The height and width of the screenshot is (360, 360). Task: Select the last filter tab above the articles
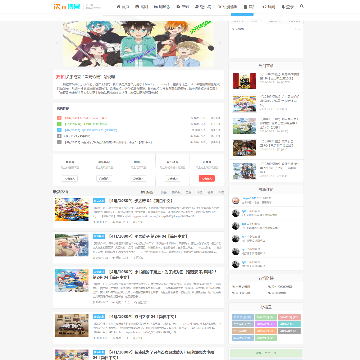(x=221, y=192)
